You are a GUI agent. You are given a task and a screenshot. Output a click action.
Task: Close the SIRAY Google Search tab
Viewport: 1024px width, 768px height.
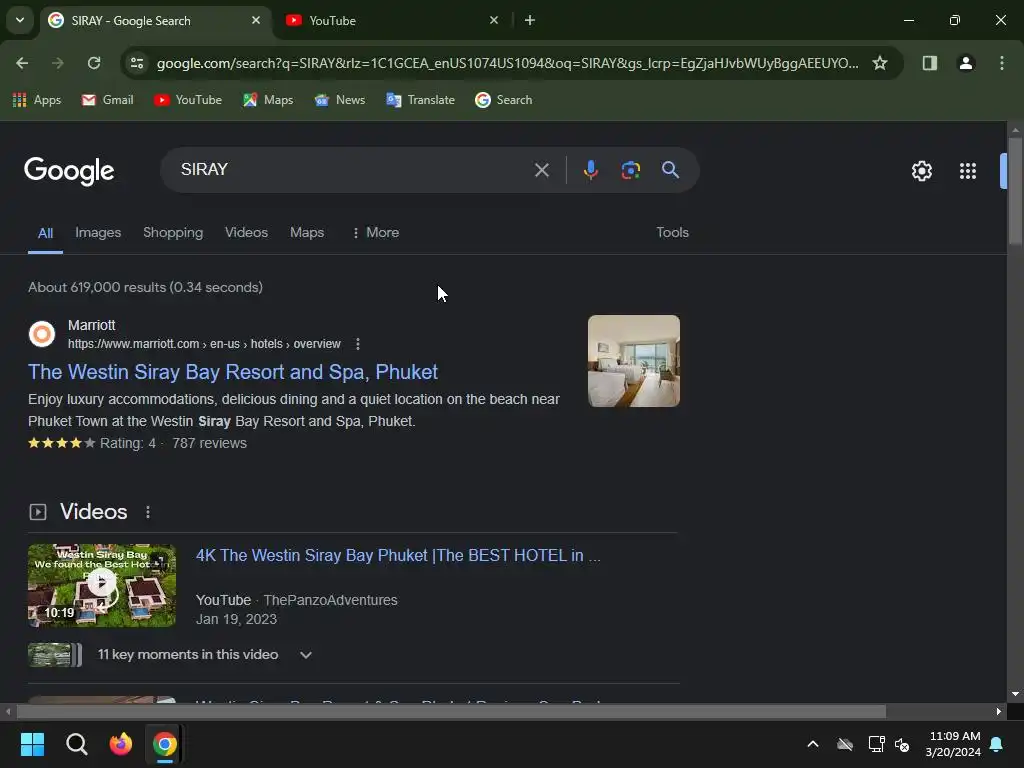[x=256, y=20]
